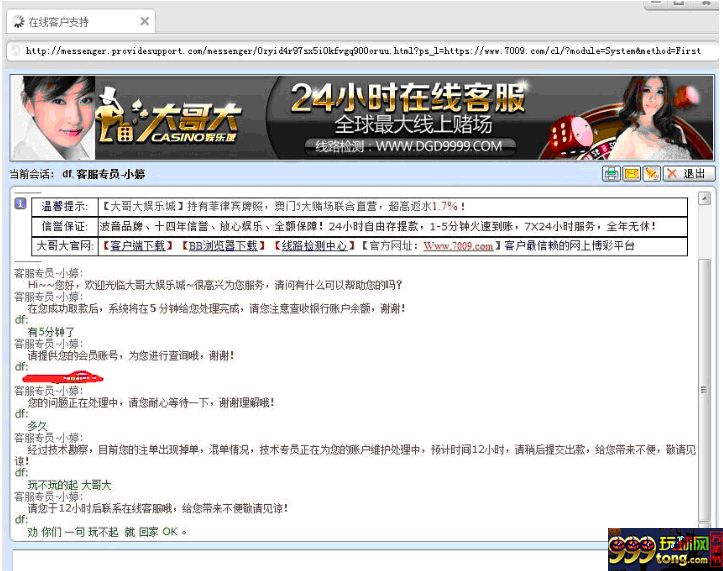Click the banner text '线路检测：WWW.DGD9999.COM'
Viewport: 723px width, 571px height.
coord(409,147)
